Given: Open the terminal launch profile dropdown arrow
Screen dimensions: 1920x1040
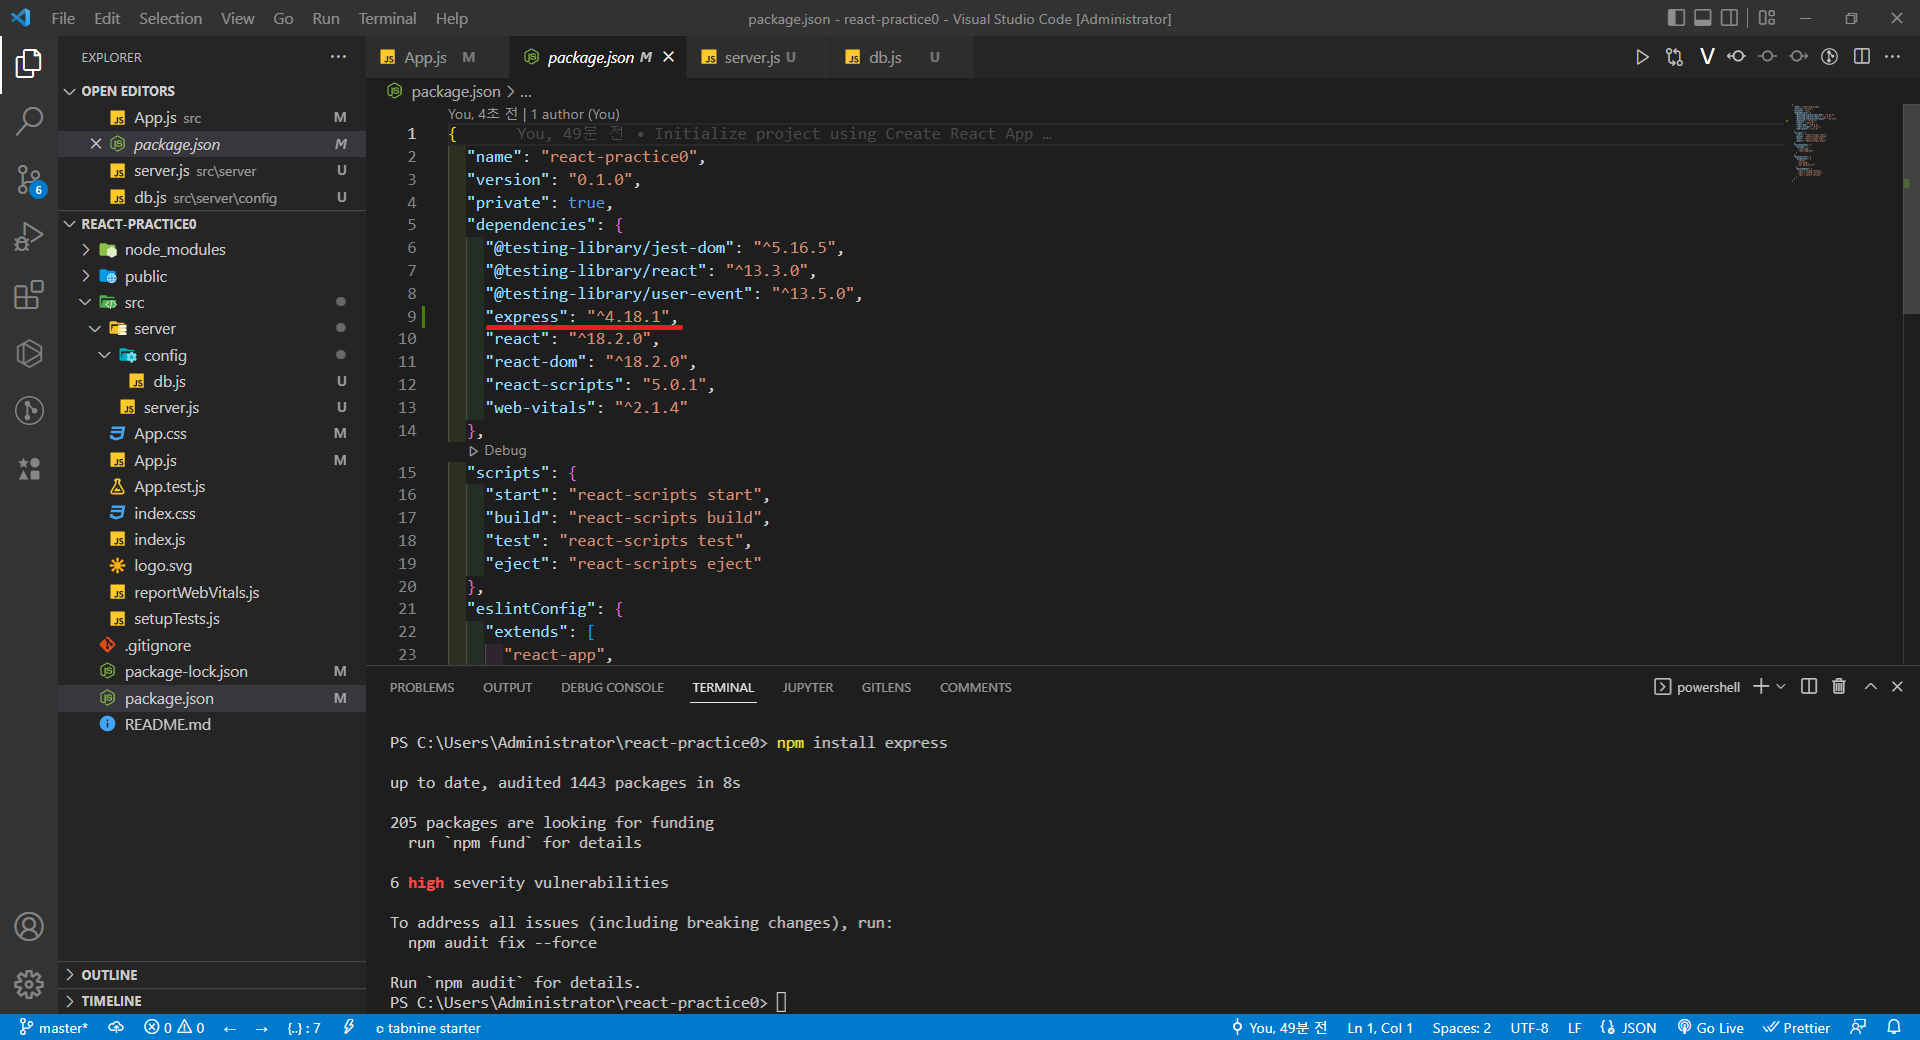Looking at the screenshot, I should [1781, 686].
